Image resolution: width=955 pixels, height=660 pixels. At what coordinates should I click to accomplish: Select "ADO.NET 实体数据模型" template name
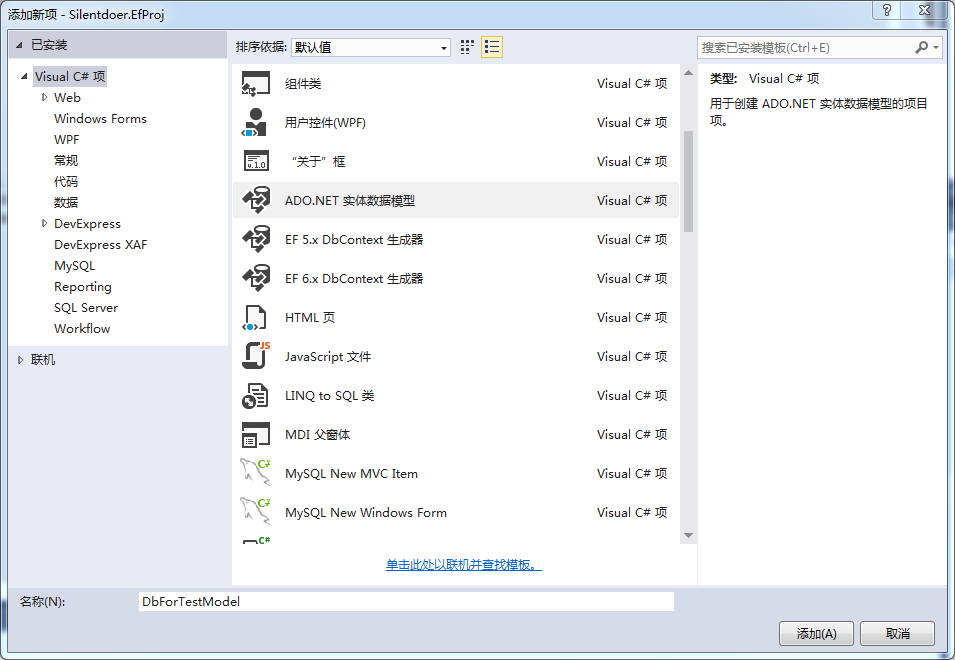click(350, 200)
